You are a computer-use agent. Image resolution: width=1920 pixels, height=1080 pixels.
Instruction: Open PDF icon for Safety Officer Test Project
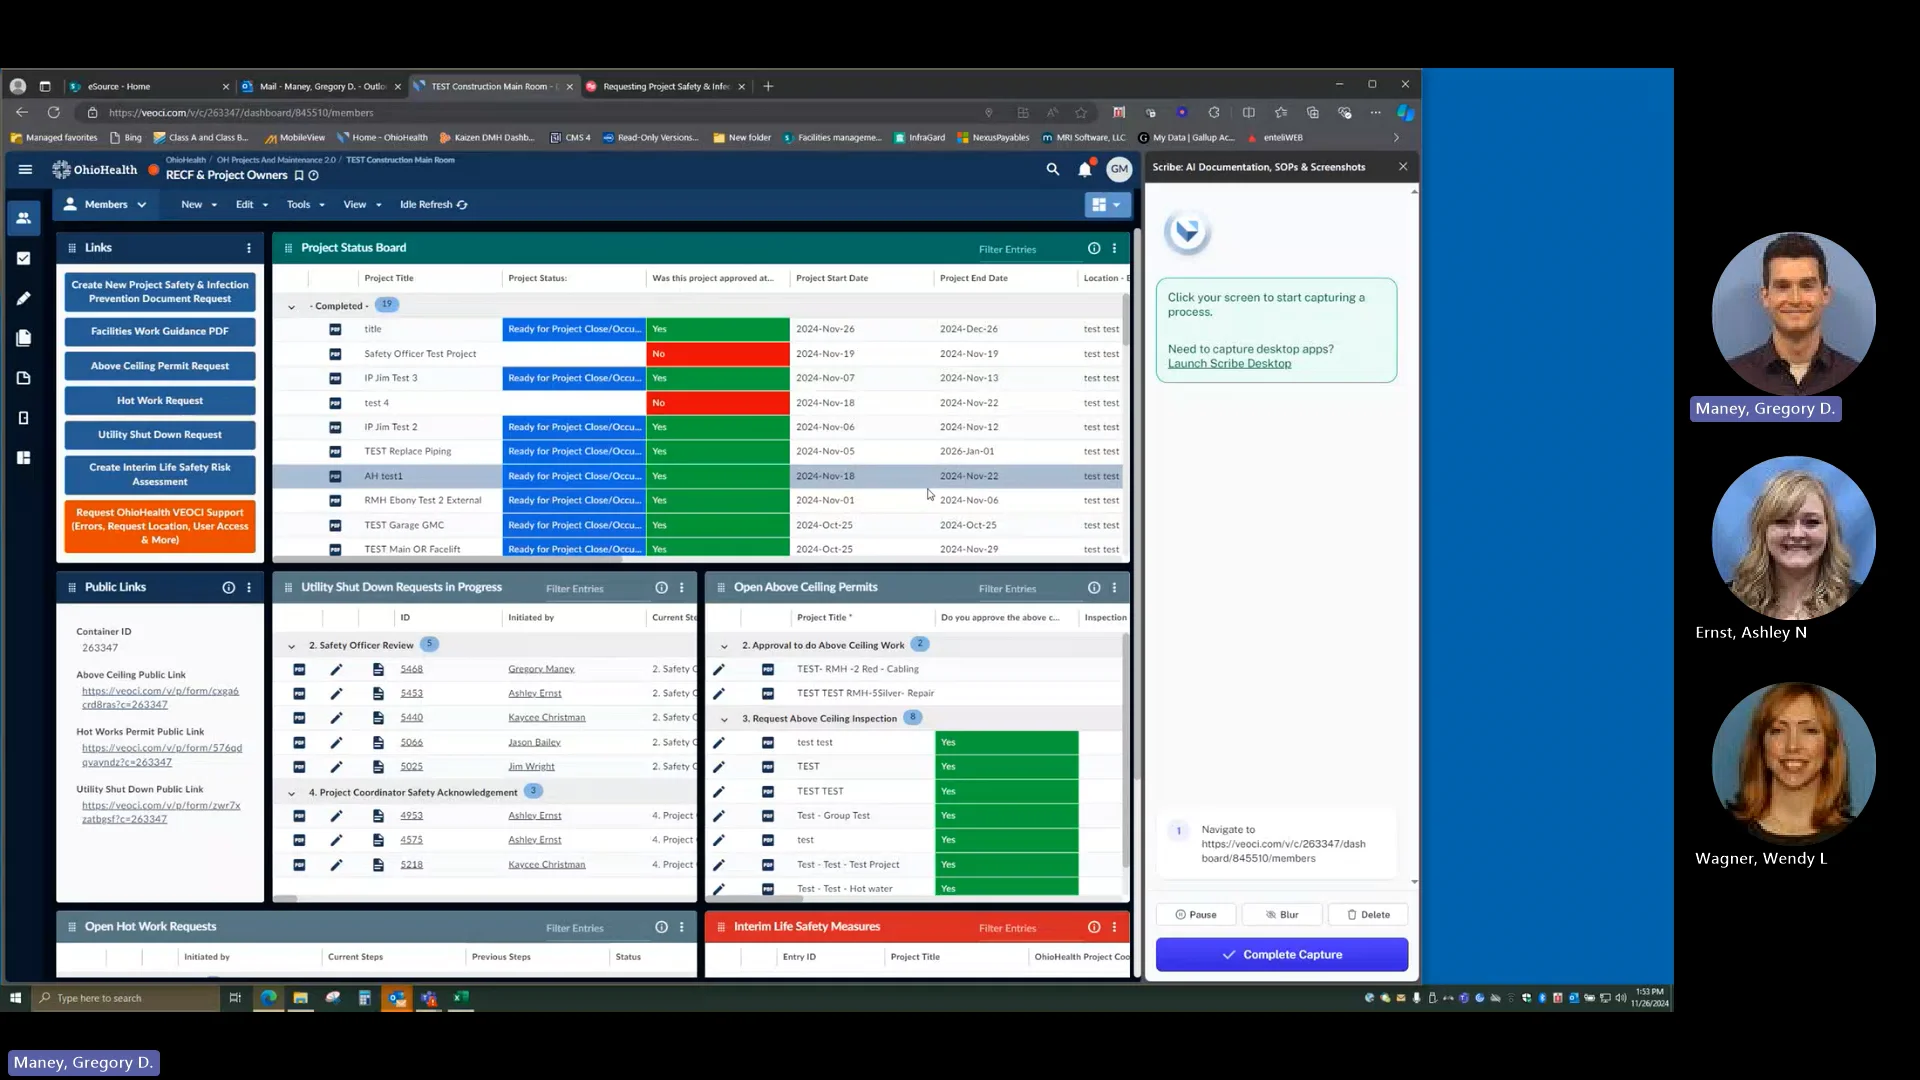tap(335, 354)
